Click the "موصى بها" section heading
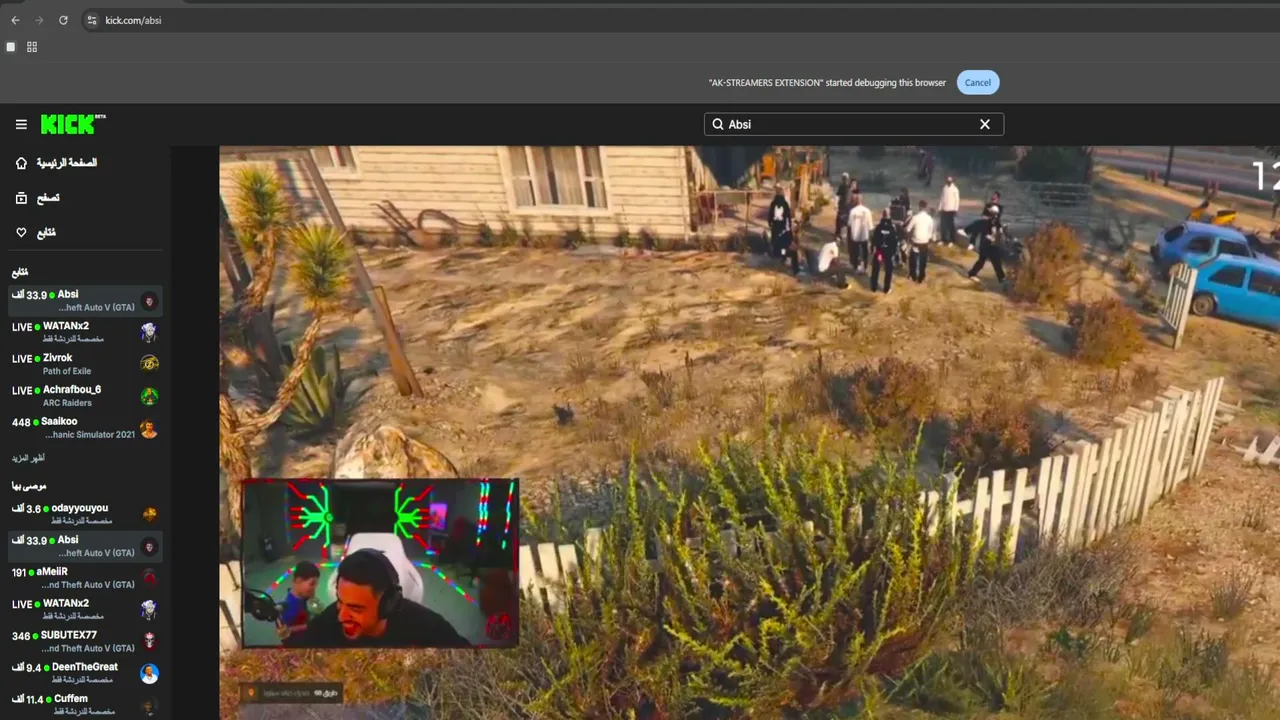Image resolution: width=1280 pixels, height=720 pixels. pyautogui.click(x=29, y=486)
